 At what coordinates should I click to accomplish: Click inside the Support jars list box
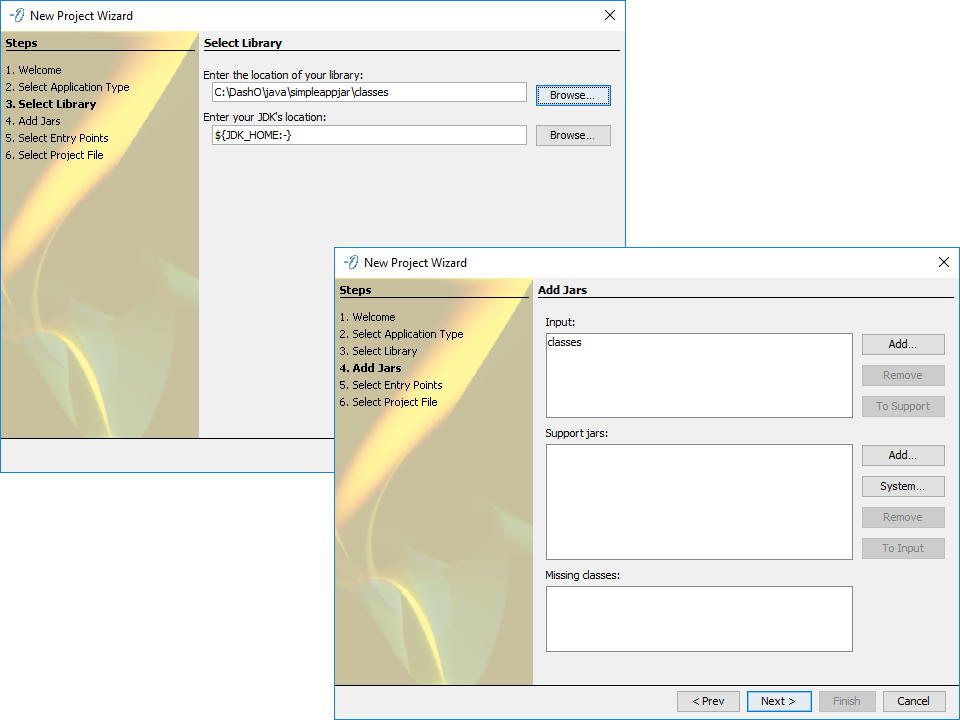[698, 501]
